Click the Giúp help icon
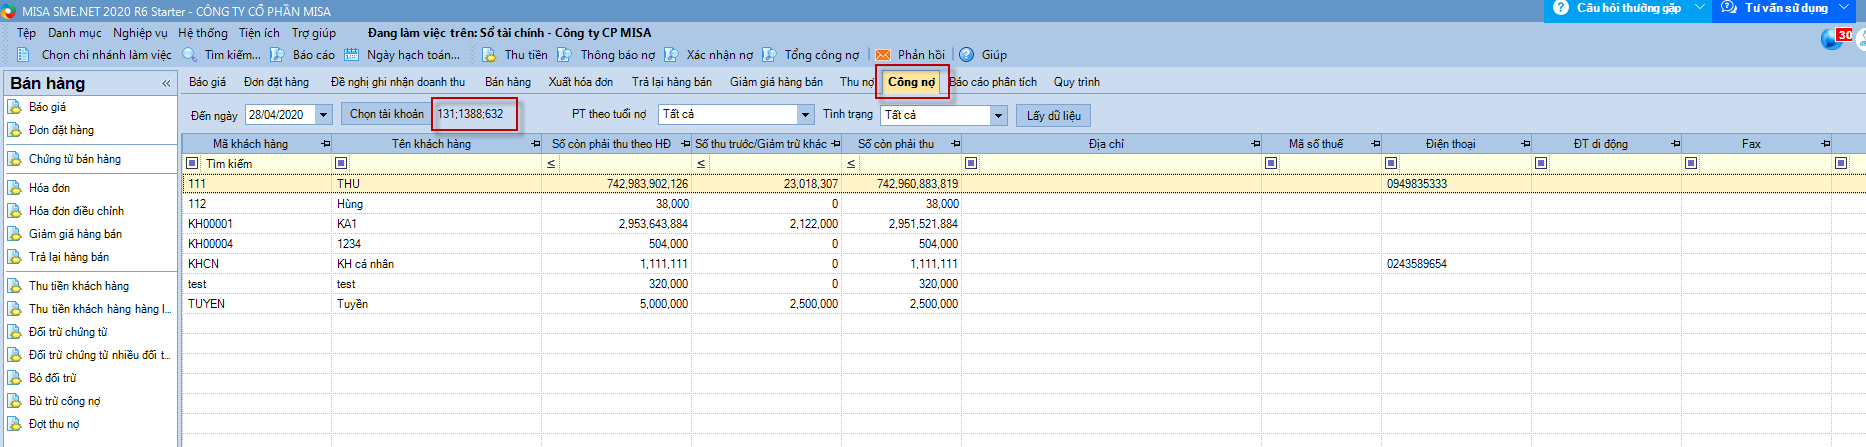Viewport: 1866px width, 447px height. pyautogui.click(x=967, y=55)
